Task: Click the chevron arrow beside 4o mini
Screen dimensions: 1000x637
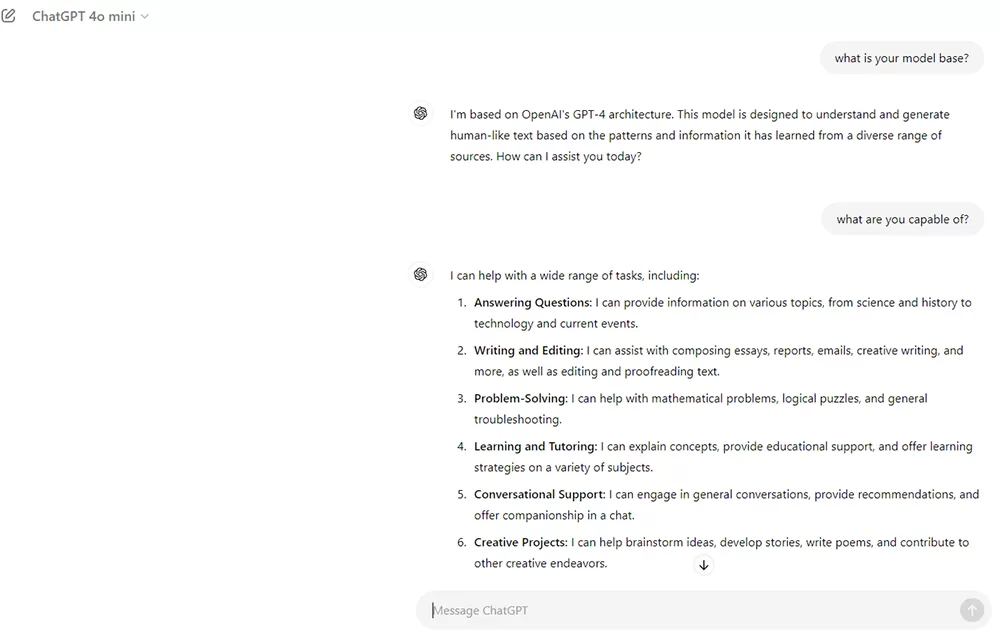Action: point(145,17)
